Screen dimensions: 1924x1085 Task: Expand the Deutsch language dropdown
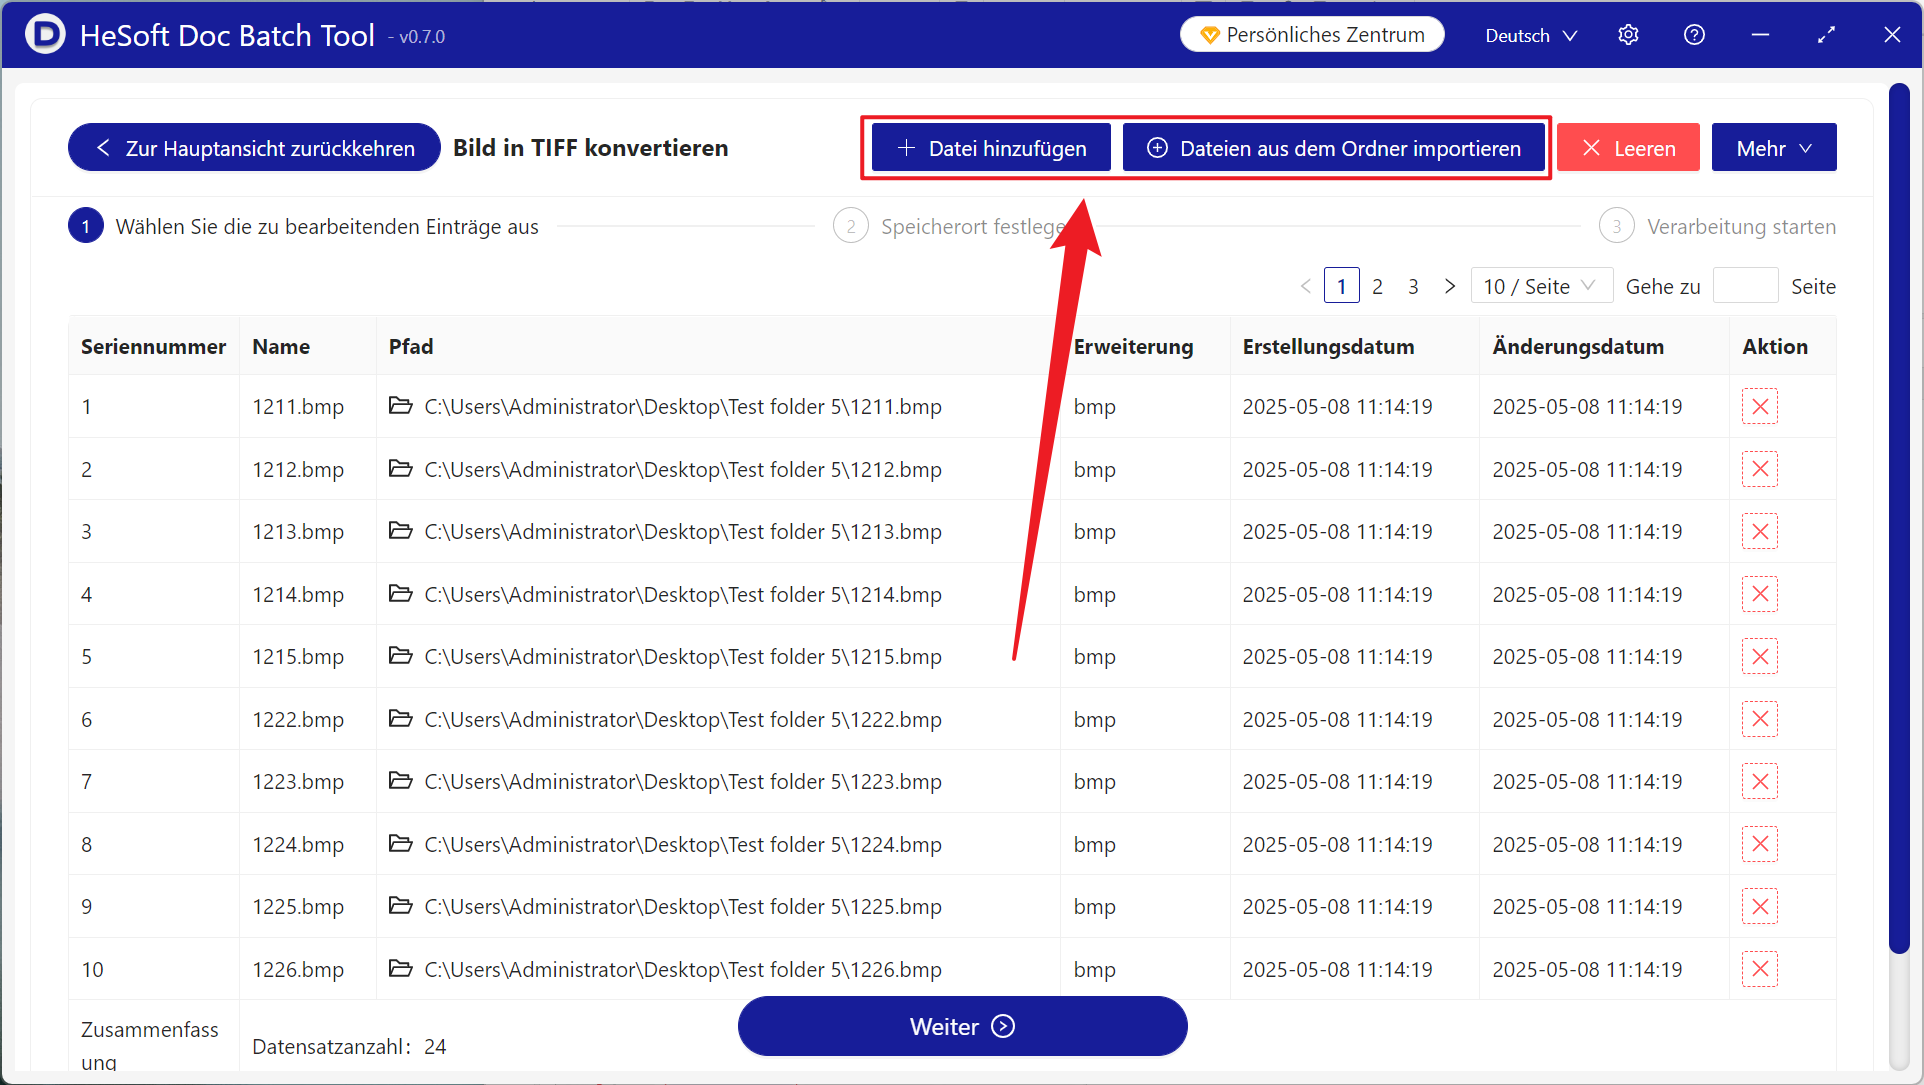click(x=1530, y=35)
